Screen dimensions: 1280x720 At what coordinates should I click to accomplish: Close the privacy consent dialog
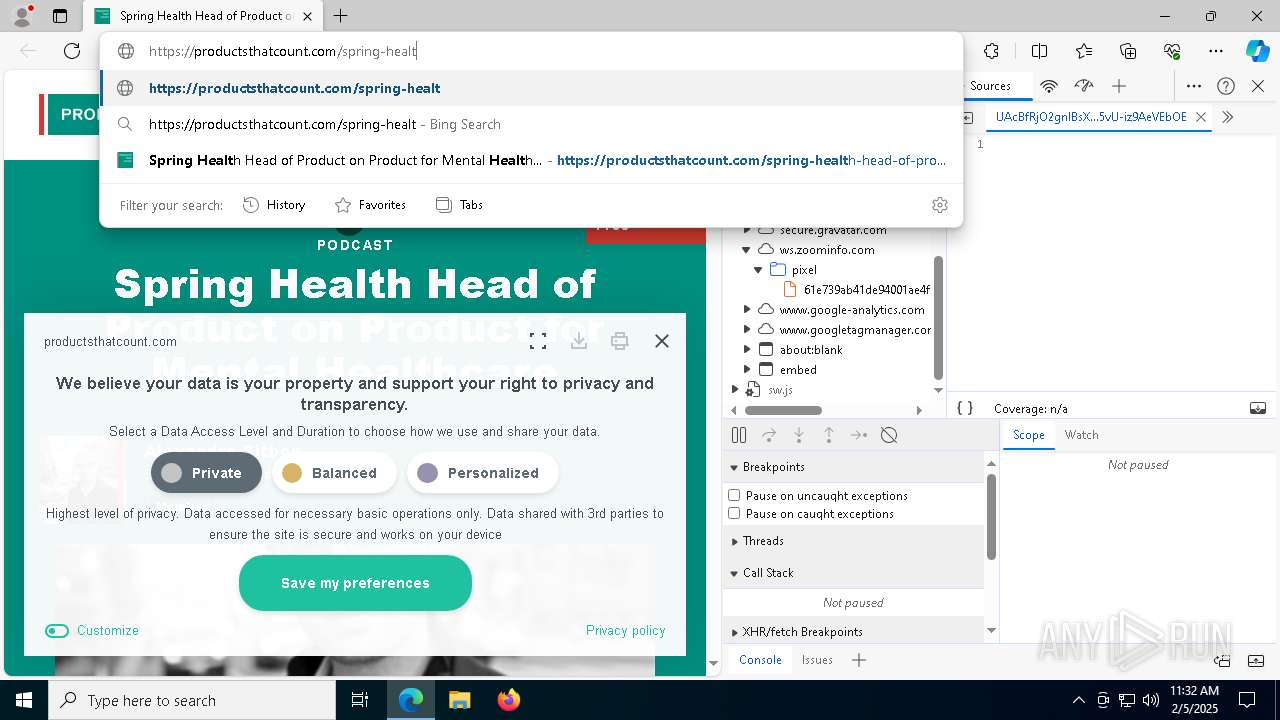[x=662, y=341]
